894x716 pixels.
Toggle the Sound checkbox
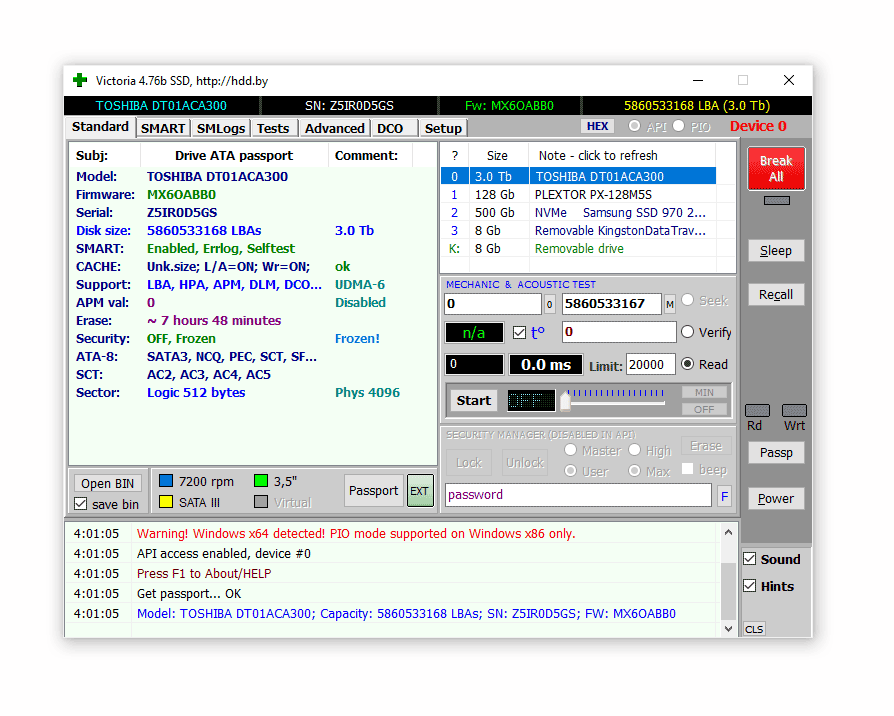tap(750, 559)
